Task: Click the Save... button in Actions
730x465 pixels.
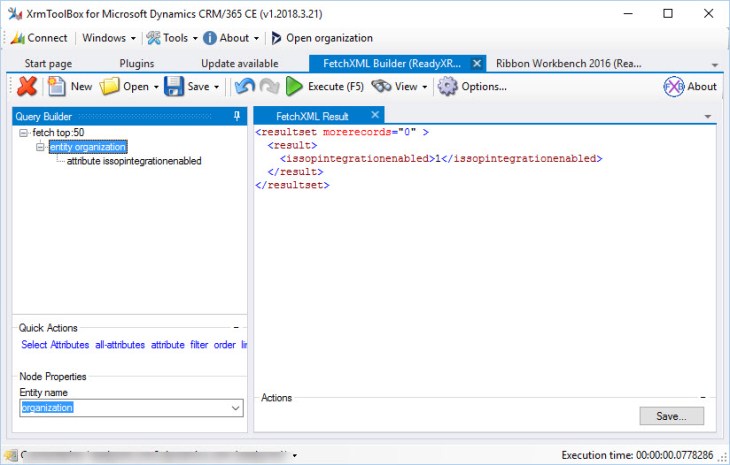Action: pos(671,416)
